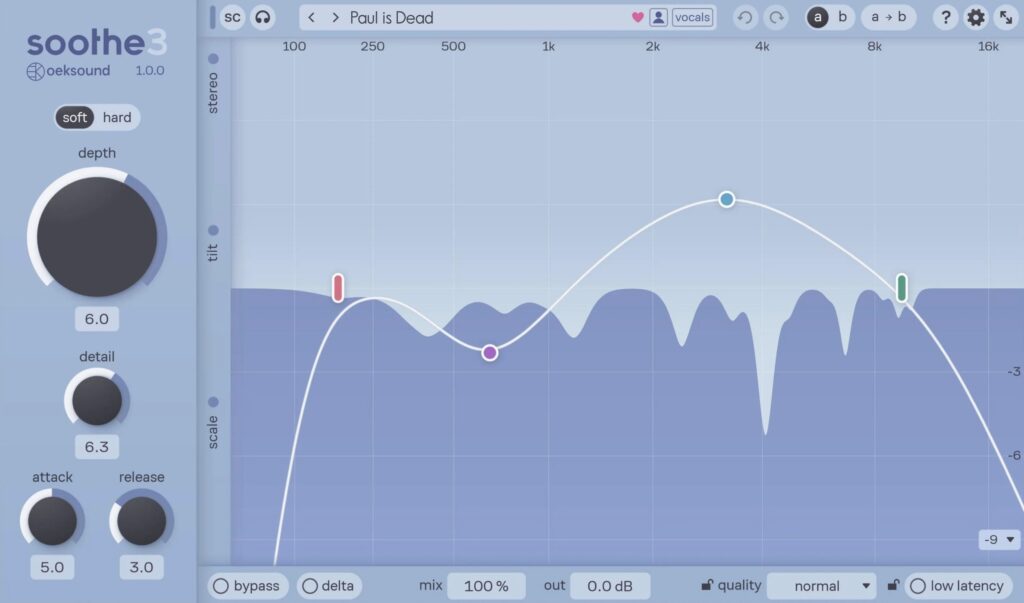The height and width of the screenshot is (603, 1024).
Task: Click the attack value 5.0 field
Action: 52,567
